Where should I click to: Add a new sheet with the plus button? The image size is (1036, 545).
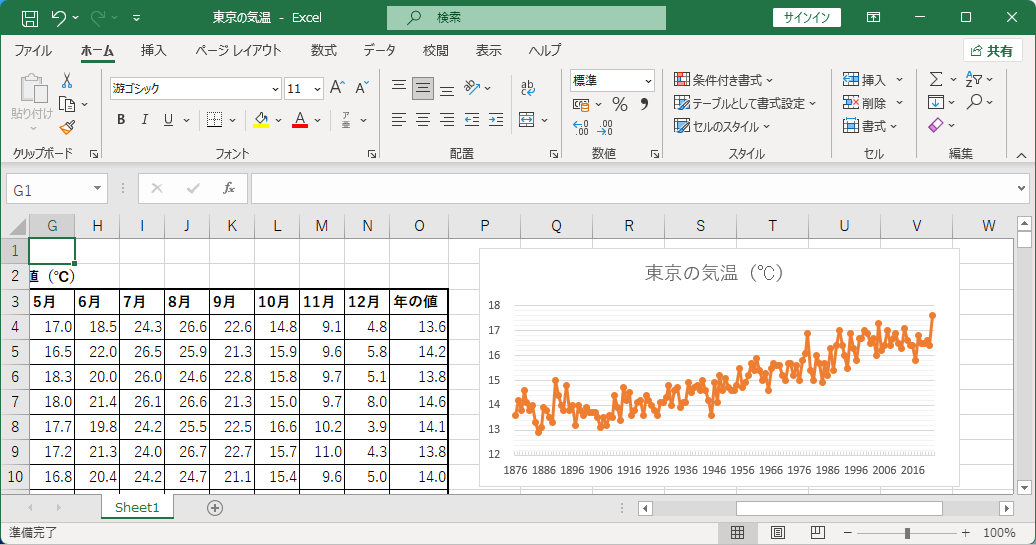[215, 507]
